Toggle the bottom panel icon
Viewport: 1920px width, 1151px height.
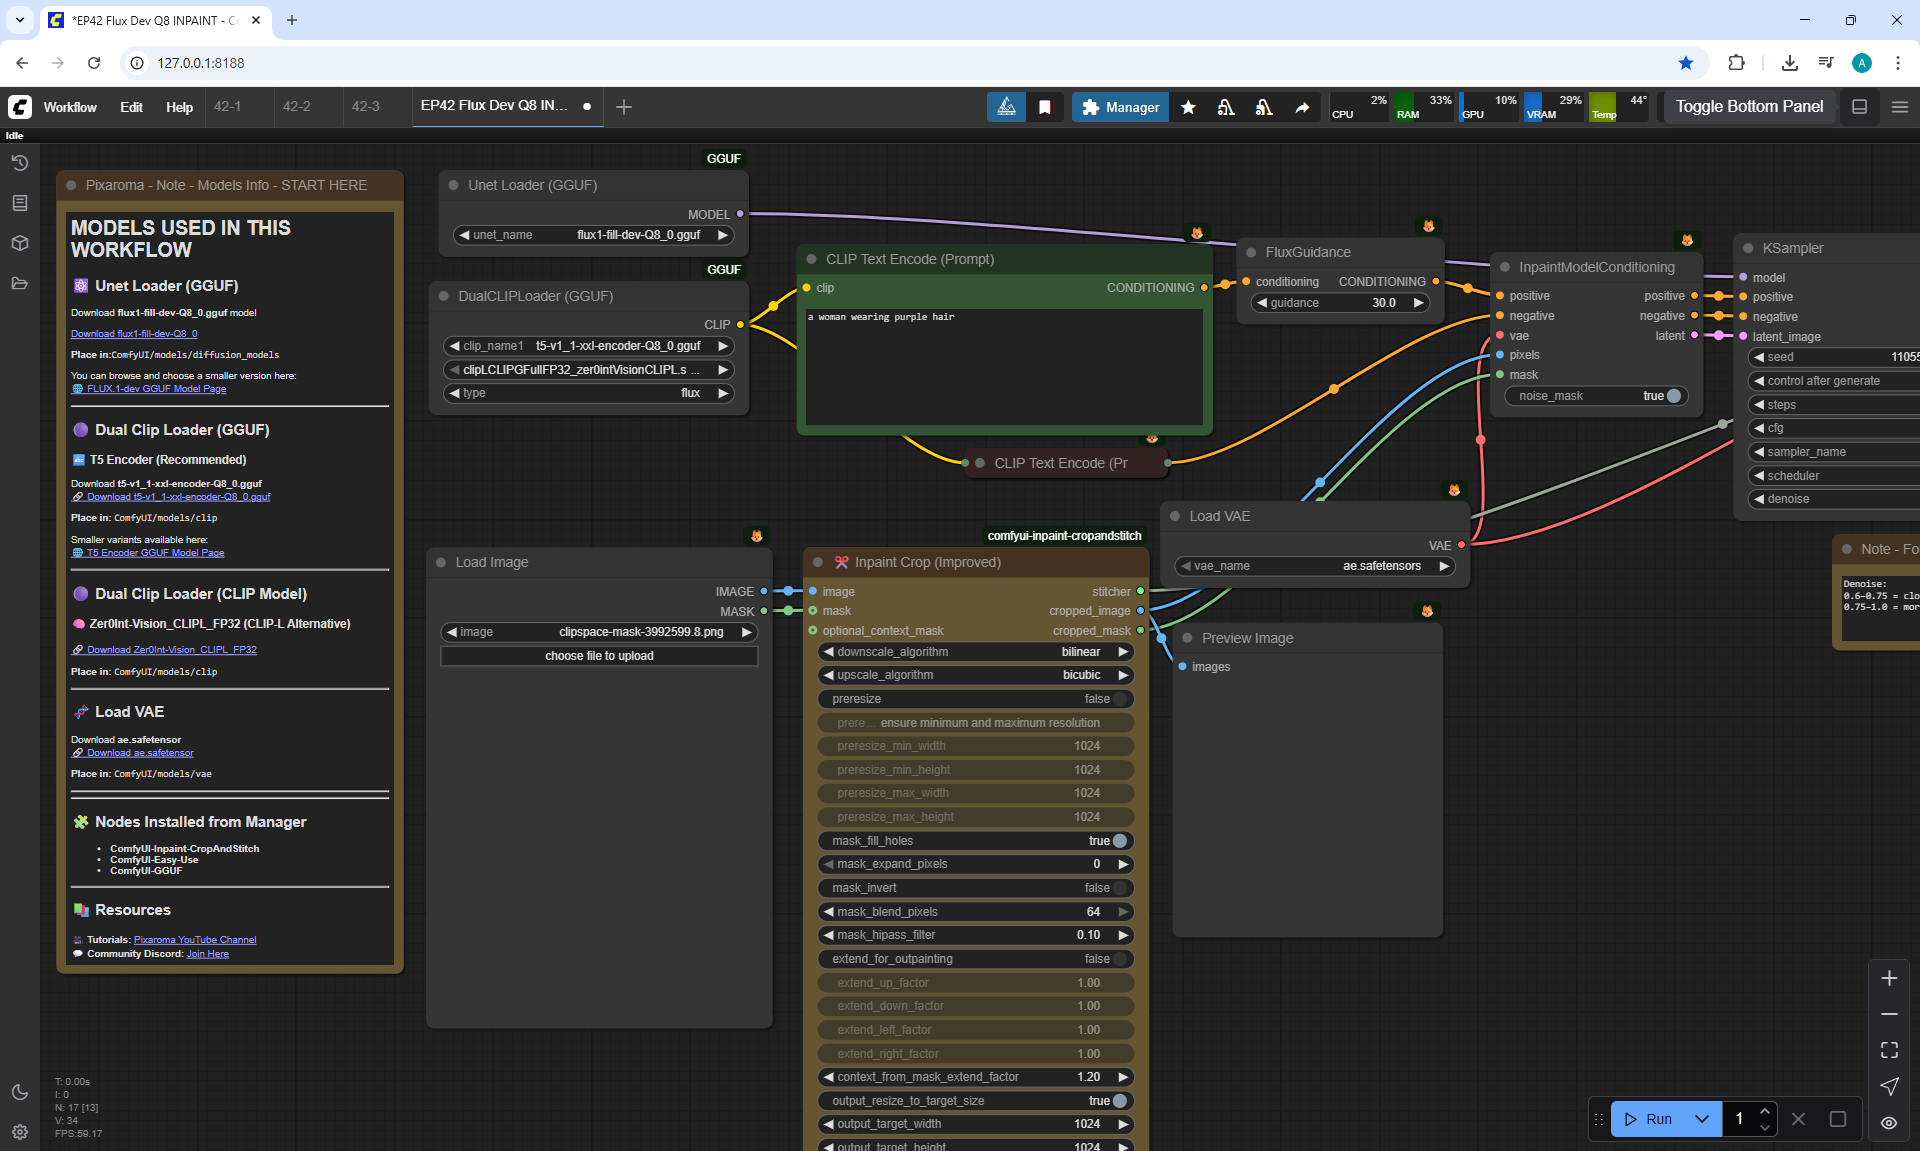coord(1860,107)
